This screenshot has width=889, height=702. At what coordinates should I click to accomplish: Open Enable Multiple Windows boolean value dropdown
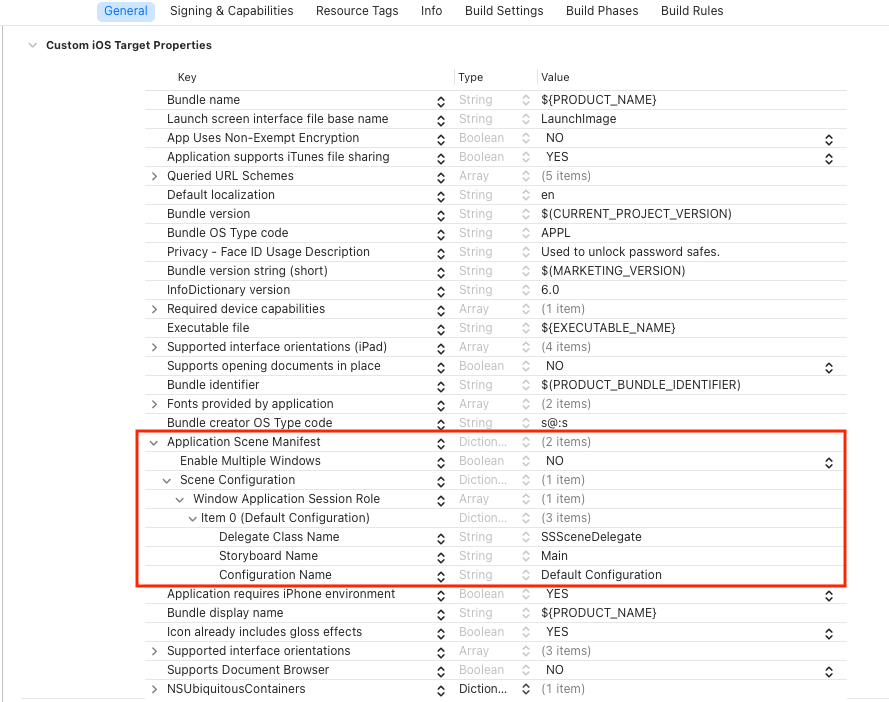tap(828, 462)
